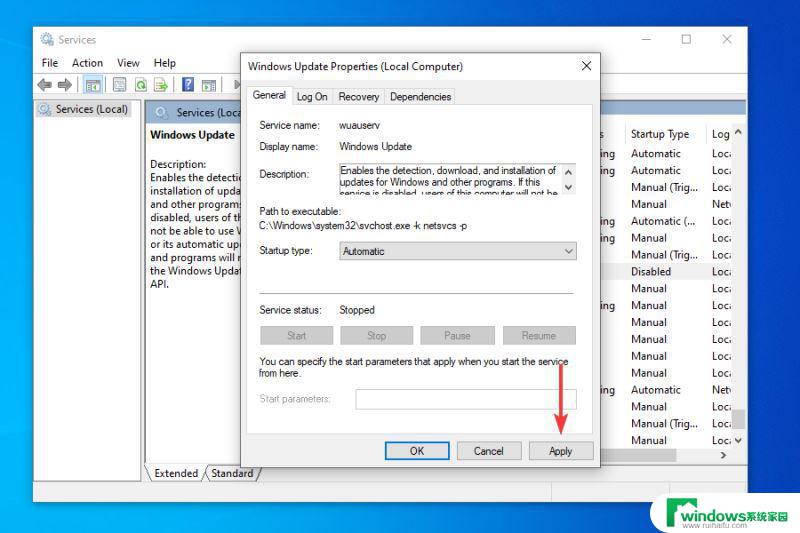Open the Properties toolbar icon in Services
This screenshot has height=533, width=800.
point(119,85)
